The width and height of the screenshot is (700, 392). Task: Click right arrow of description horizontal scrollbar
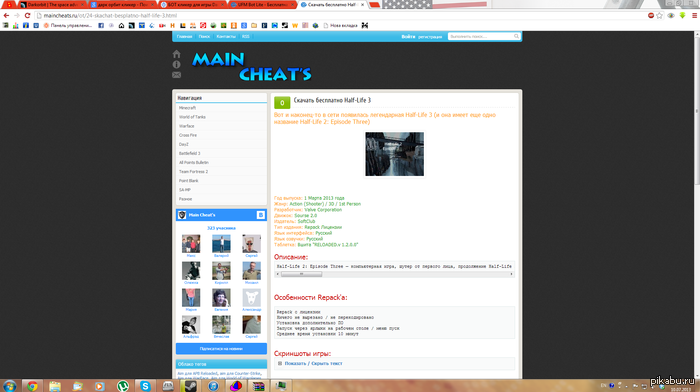[x=511, y=274]
